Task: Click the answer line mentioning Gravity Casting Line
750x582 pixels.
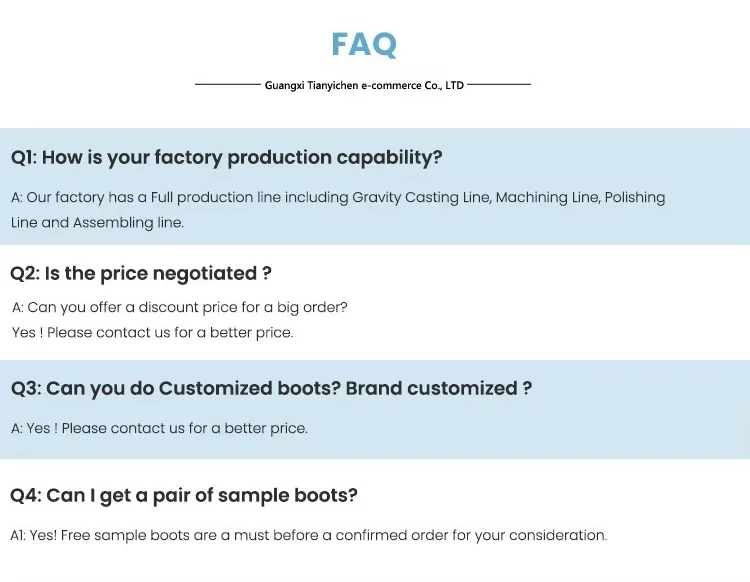Action: click(x=338, y=198)
